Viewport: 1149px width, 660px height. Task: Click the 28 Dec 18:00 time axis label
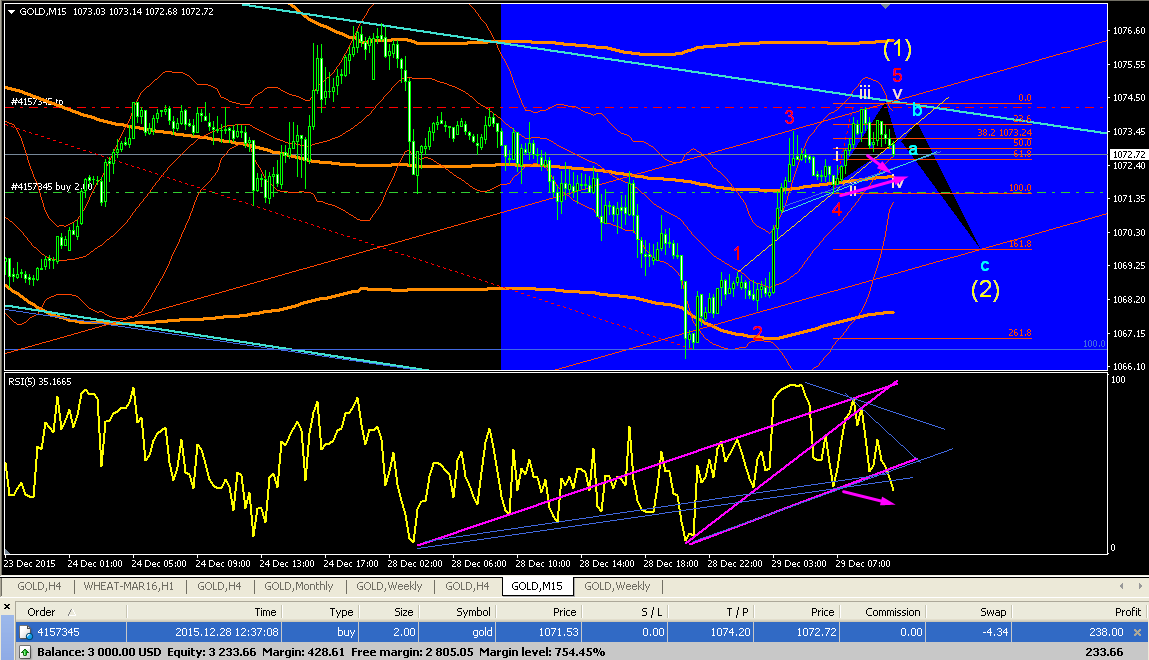670,563
